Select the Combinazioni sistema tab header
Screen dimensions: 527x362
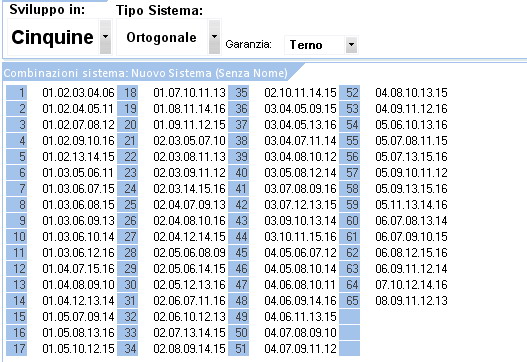(146, 73)
